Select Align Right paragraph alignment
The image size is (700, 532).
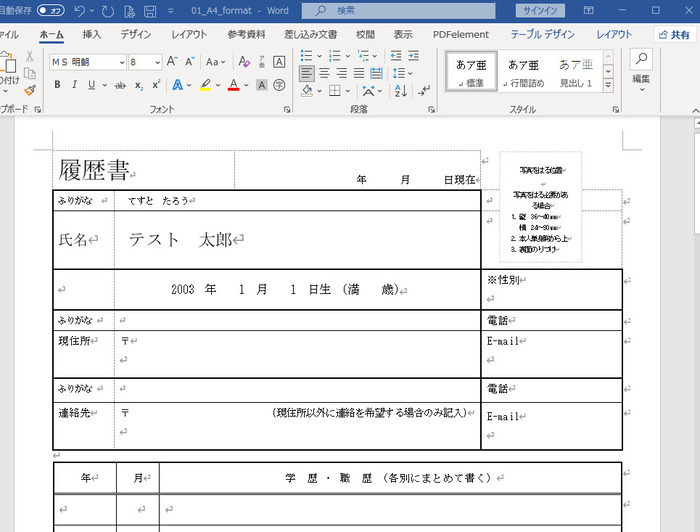(342, 73)
